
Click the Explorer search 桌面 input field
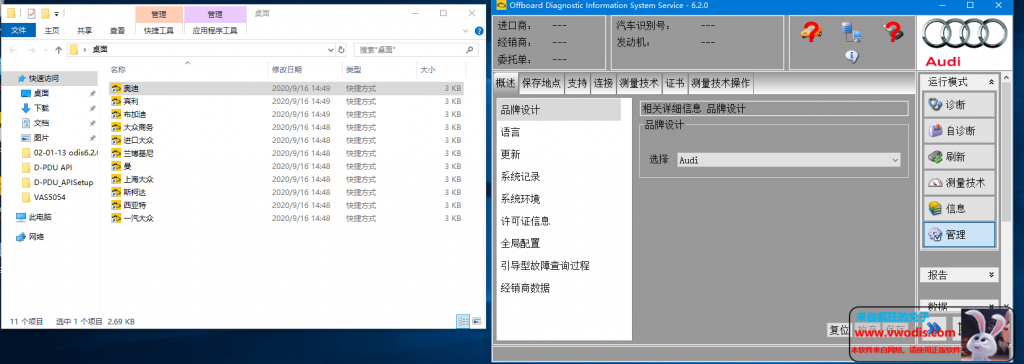click(408, 50)
